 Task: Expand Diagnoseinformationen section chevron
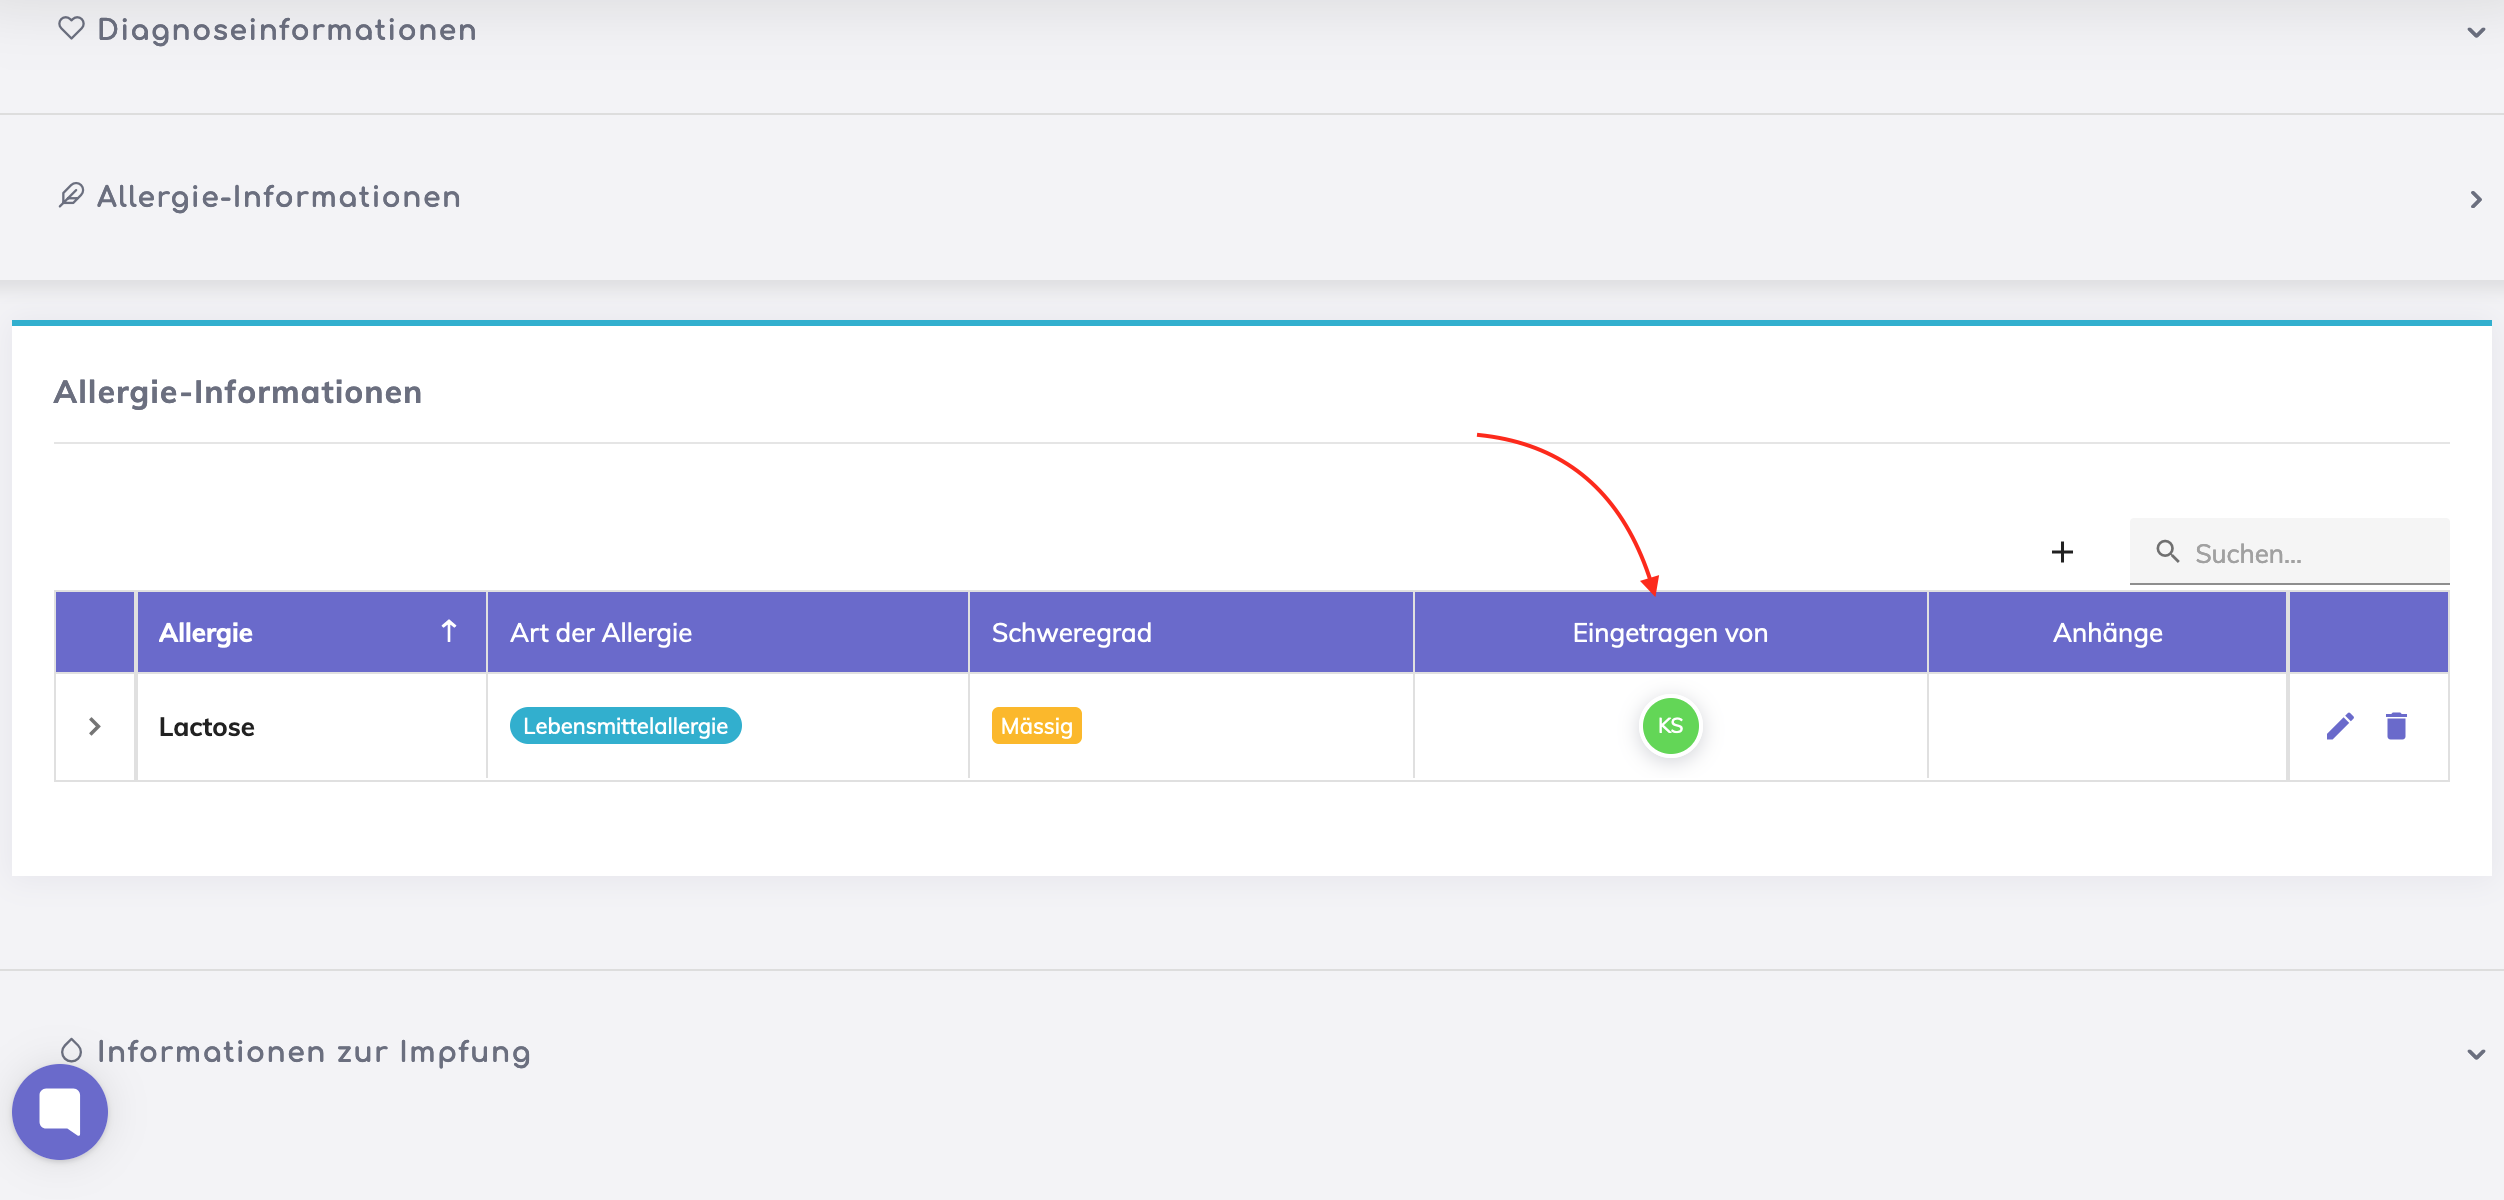point(2476,32)
